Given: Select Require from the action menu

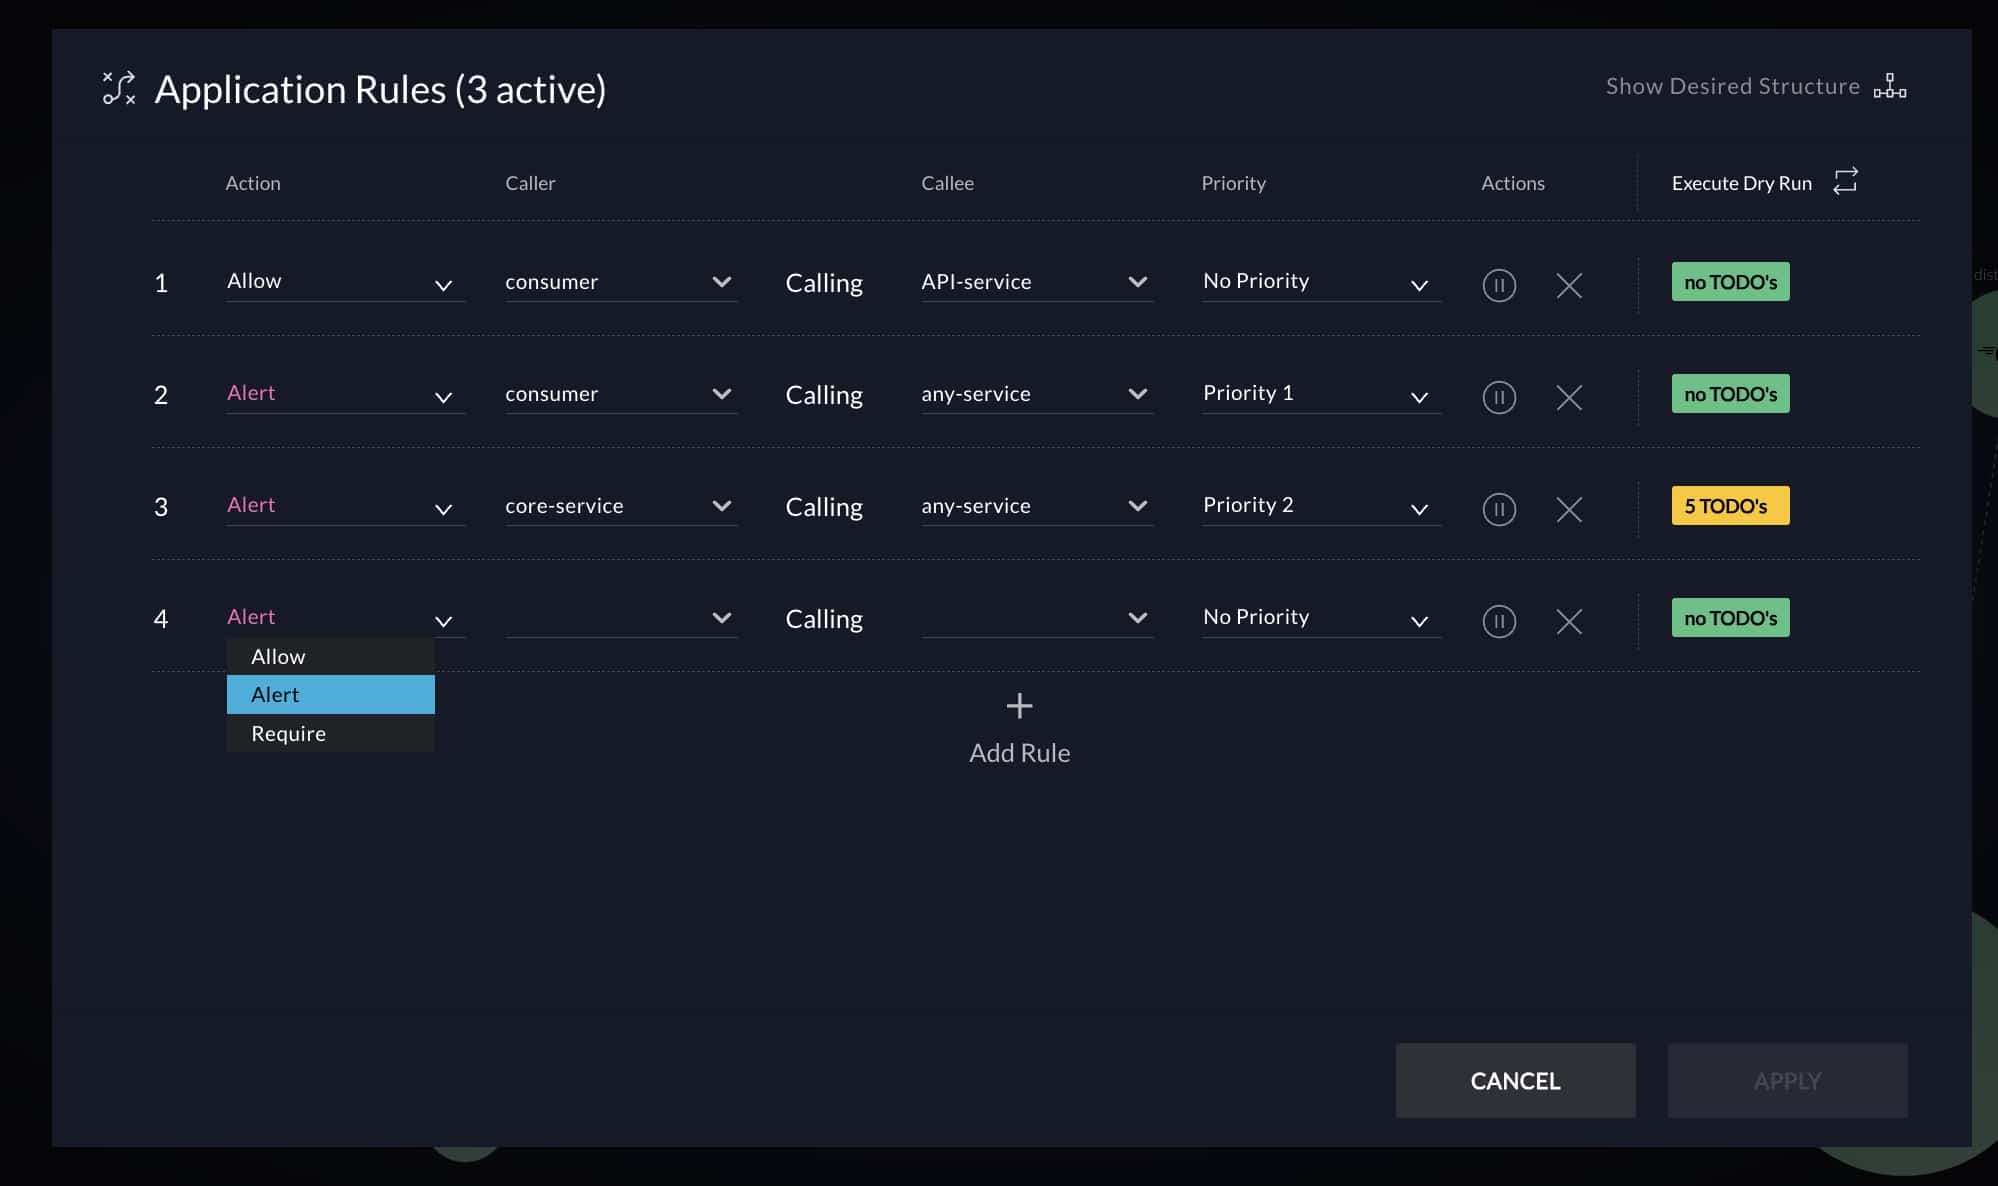Looking at the screenshot, I should [289, 733].
